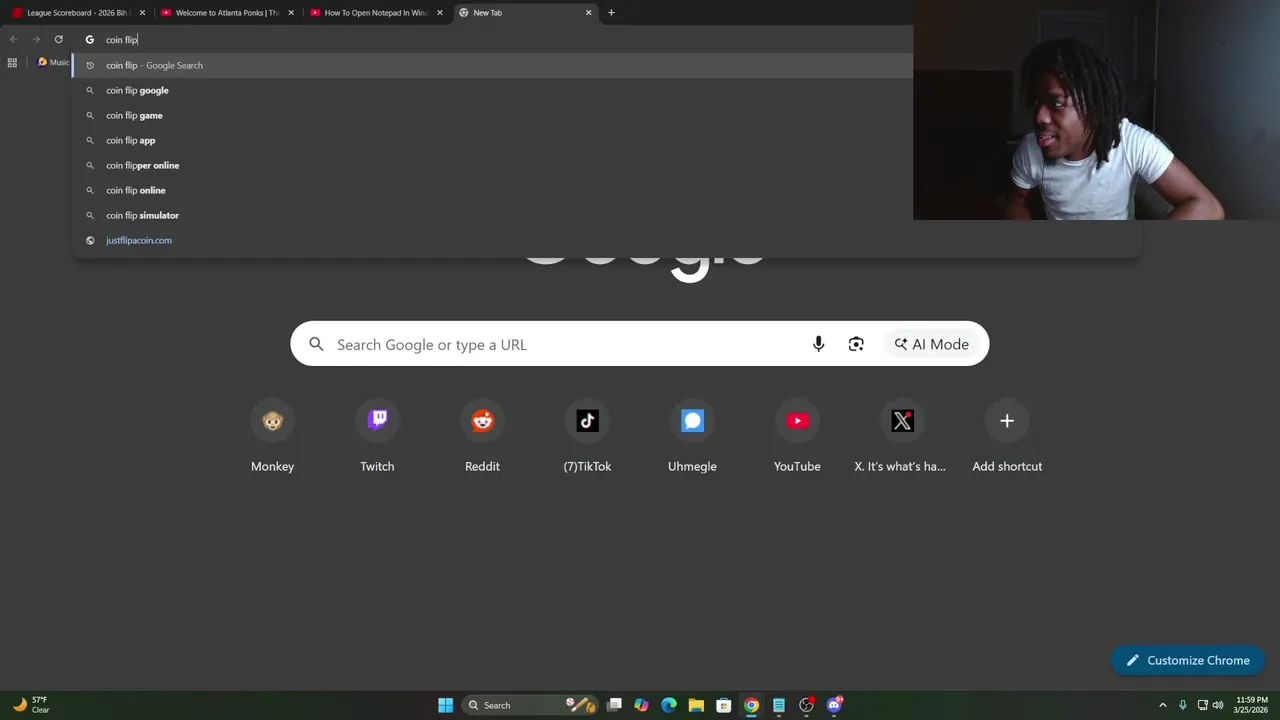Launch Microsoft Edge from the taskbar
Image resolution: width=1280 pixels, height=720 pixels.
pos(669,705)
